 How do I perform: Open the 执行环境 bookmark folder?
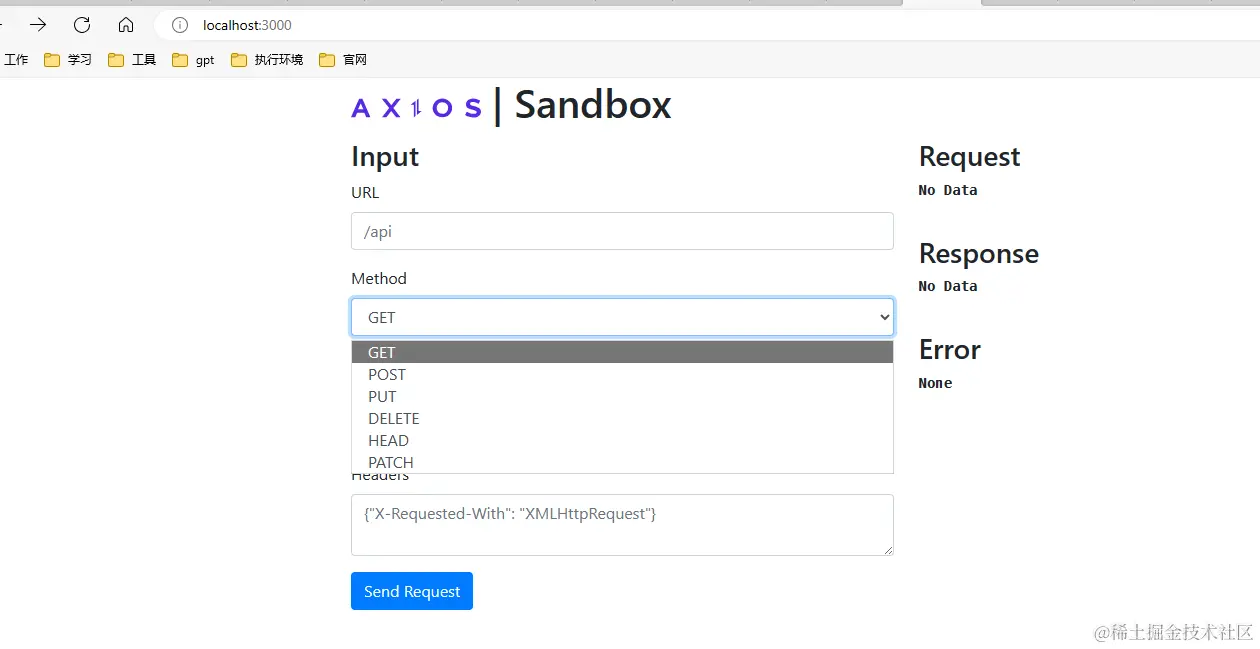(x=267, y=60)
